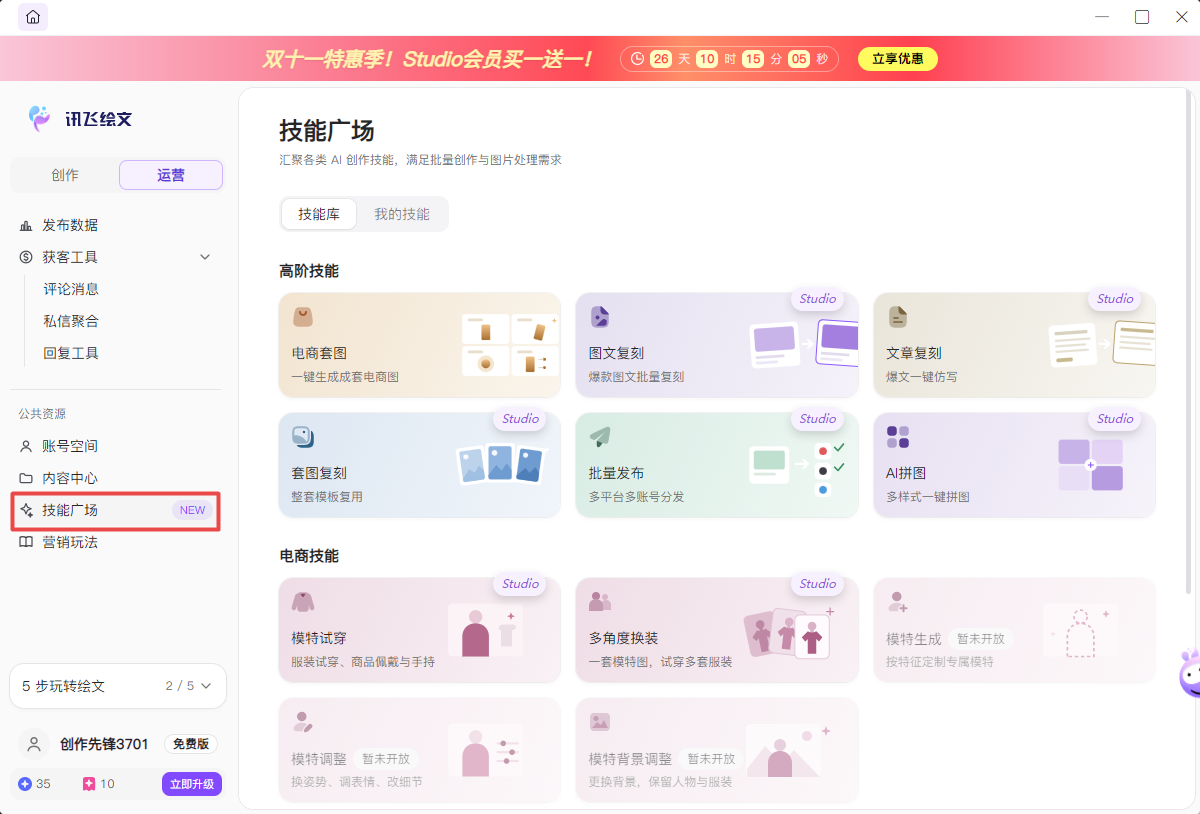The width and height of the screenshot is (1200, 814).
Task: Click the 暂未开放 label on 模特背景调整
Action: (711, 758)
